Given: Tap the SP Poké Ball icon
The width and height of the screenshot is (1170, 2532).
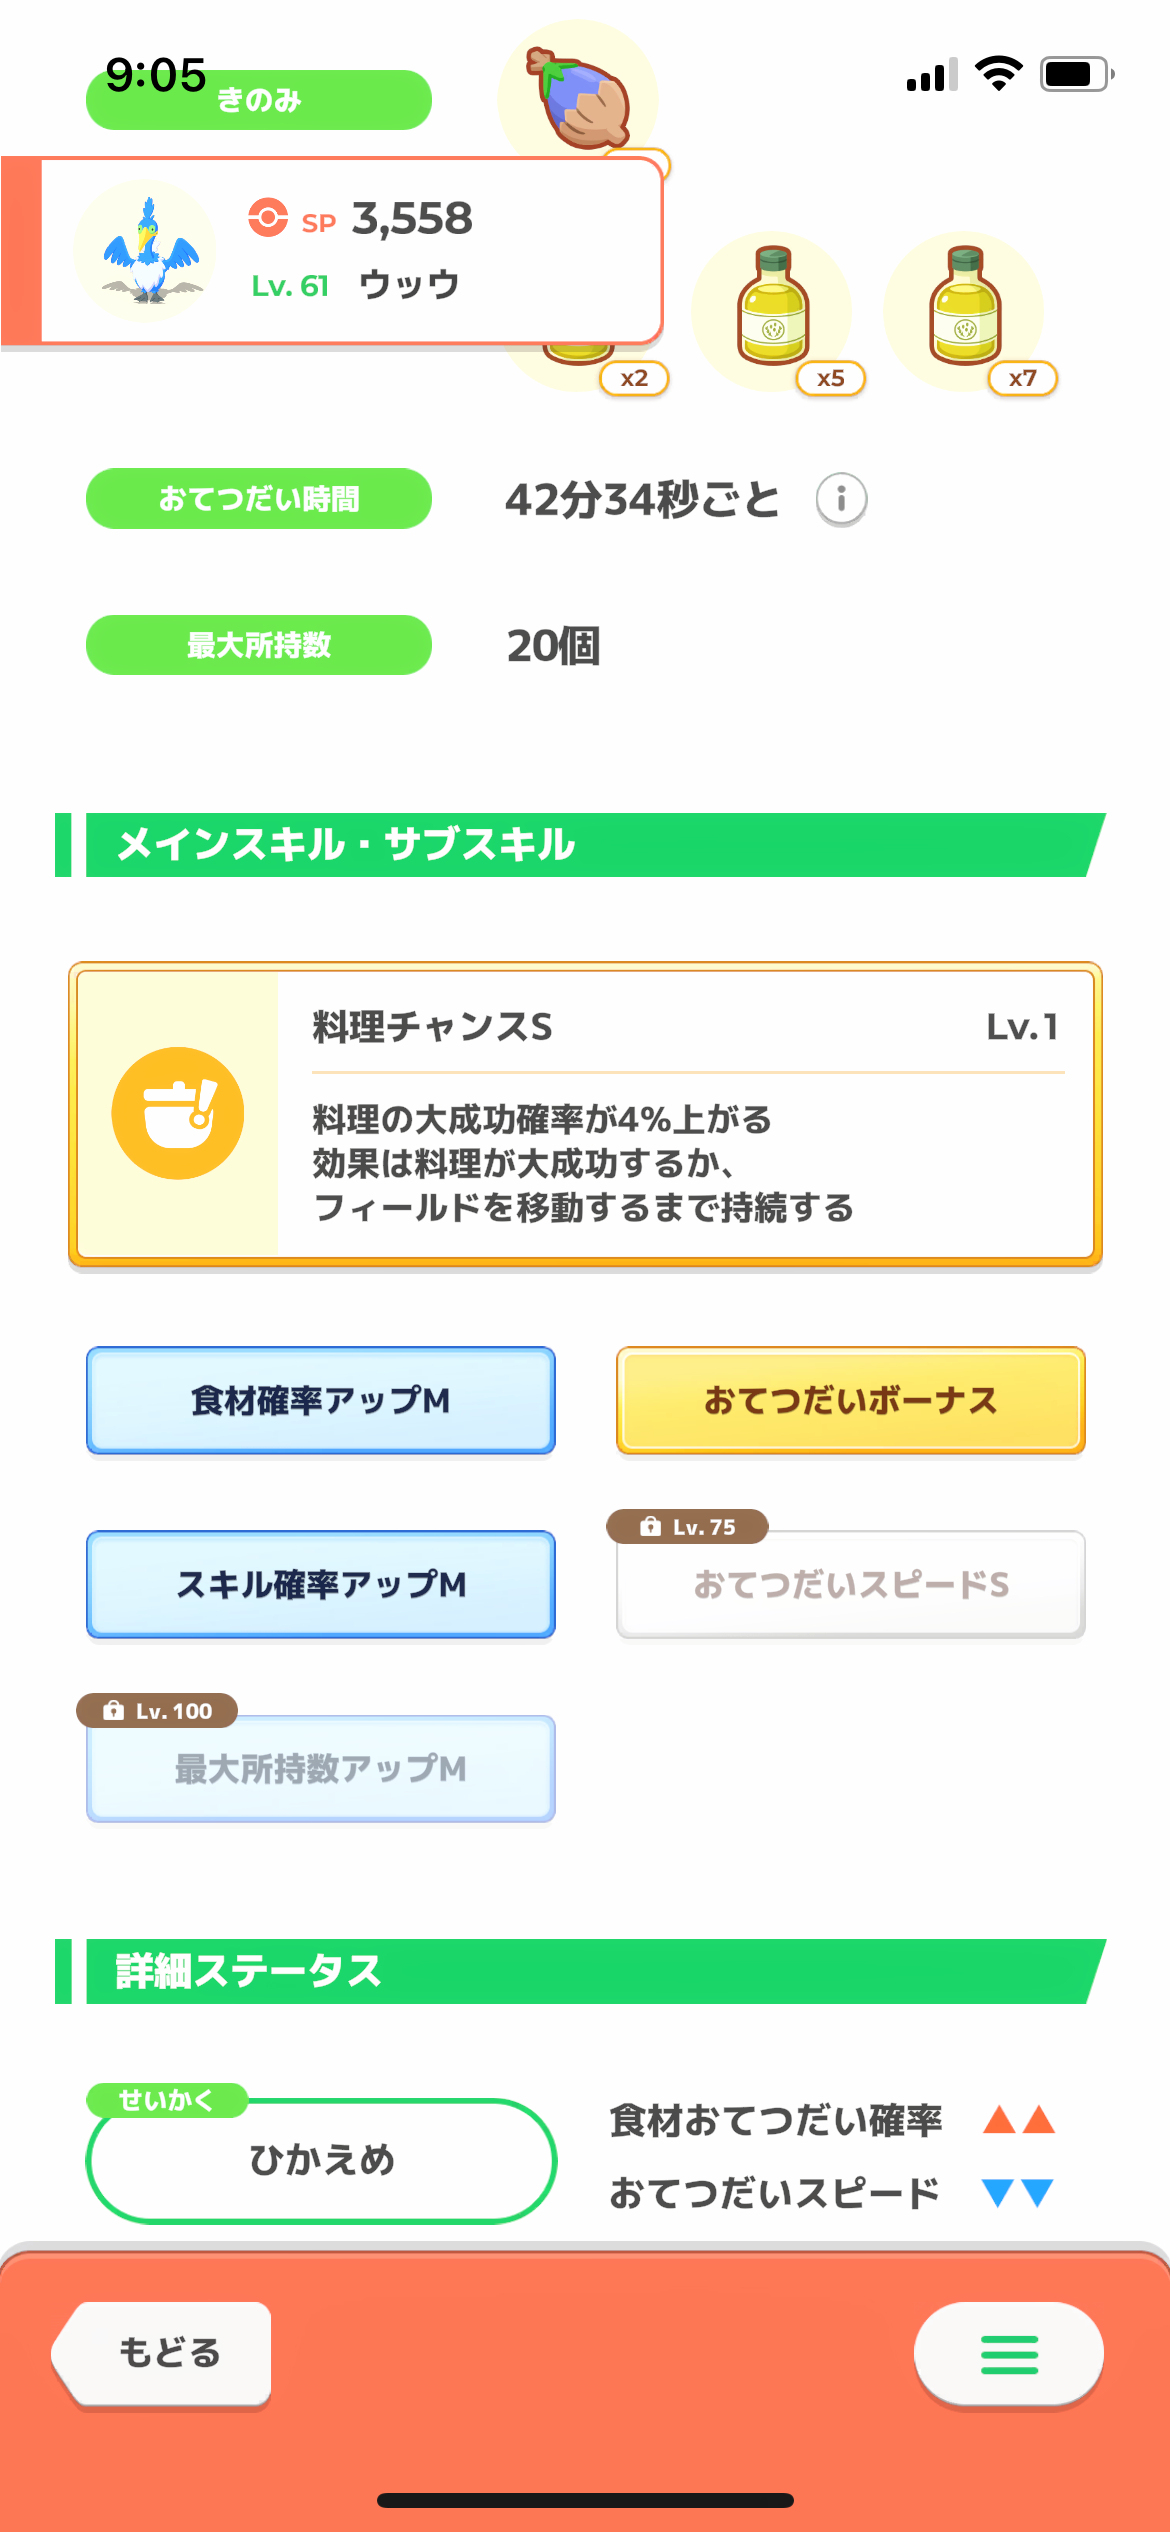Looking at the screenshot, I should click(268, 217).
